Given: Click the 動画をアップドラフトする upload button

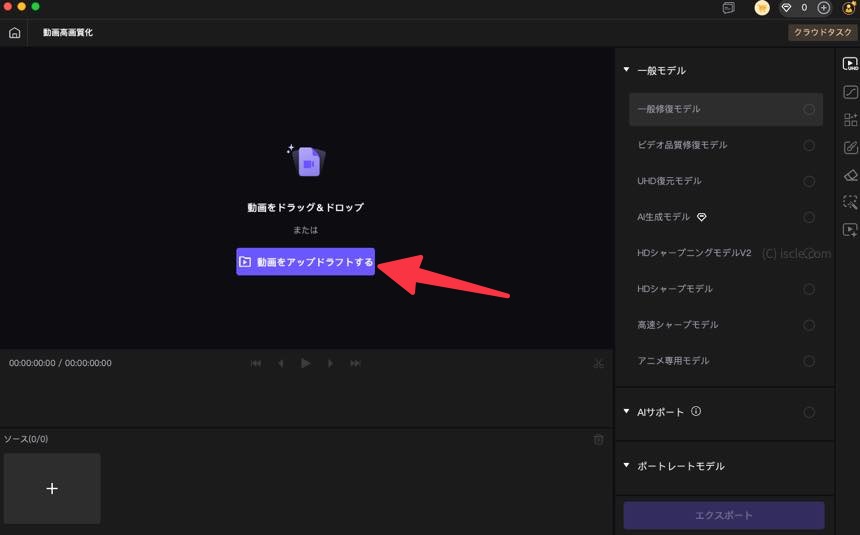Looking at the screenshot, I should (305, 262).
